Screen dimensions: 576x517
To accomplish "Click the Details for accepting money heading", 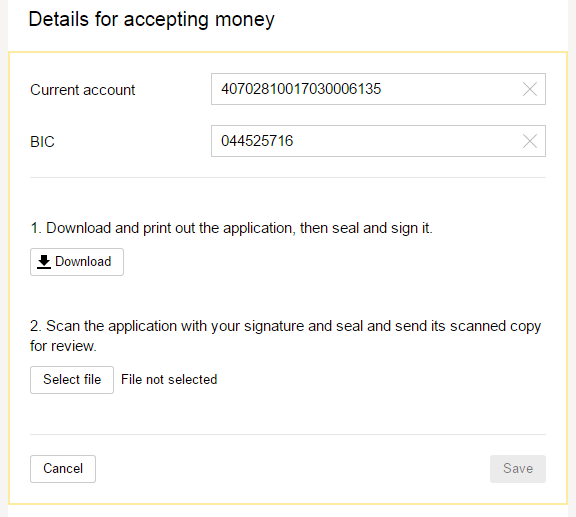I will (151, 19).
